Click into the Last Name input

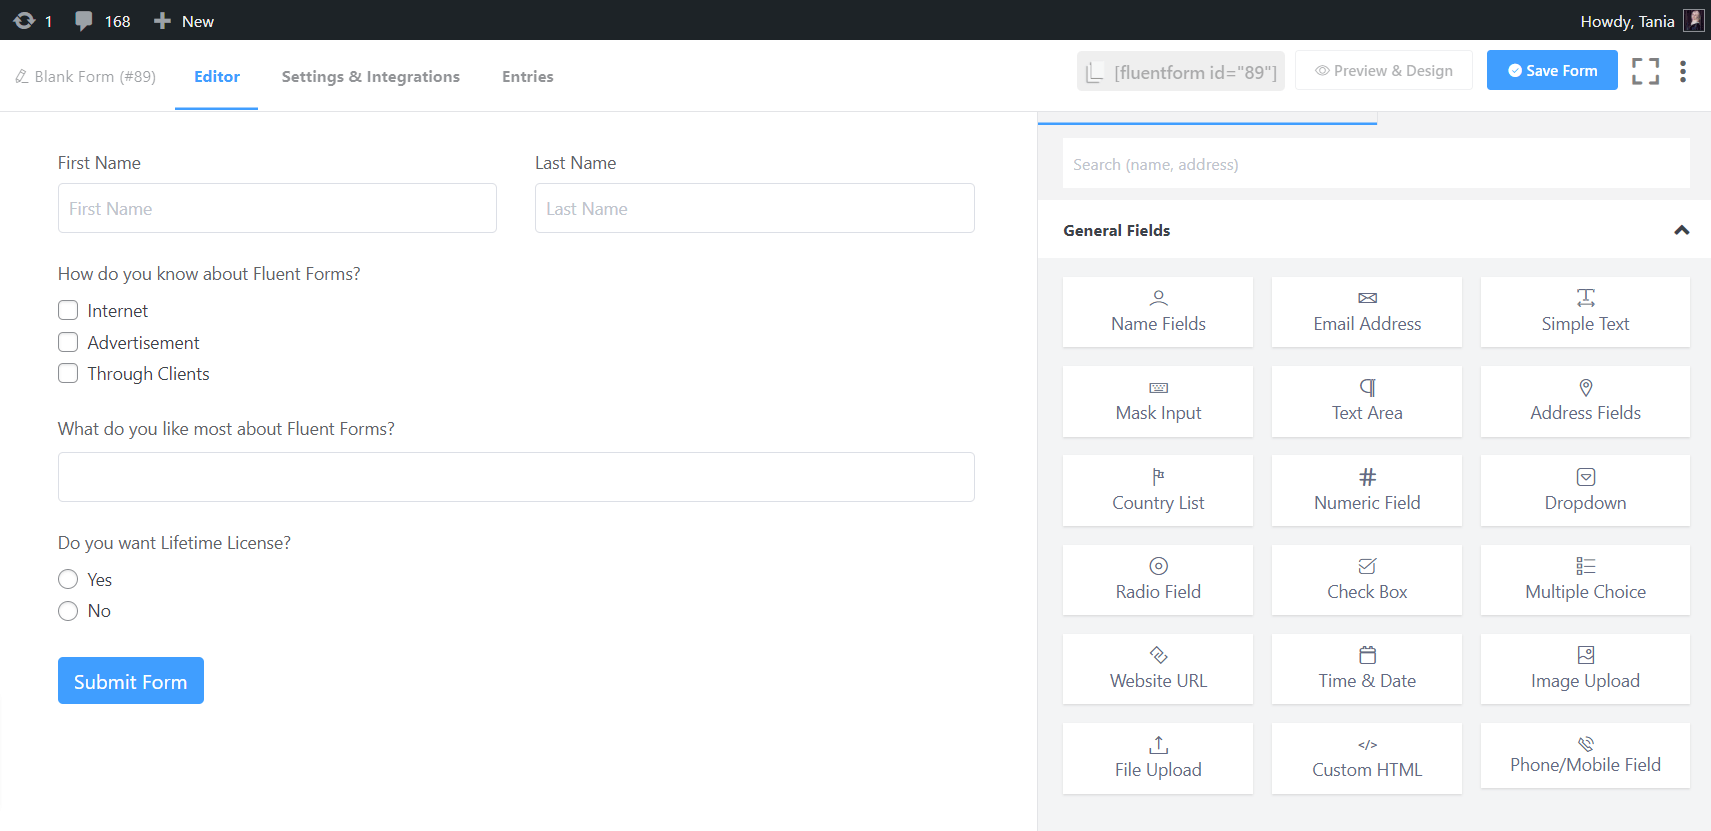pyautogui.click(x=755, y=208)
